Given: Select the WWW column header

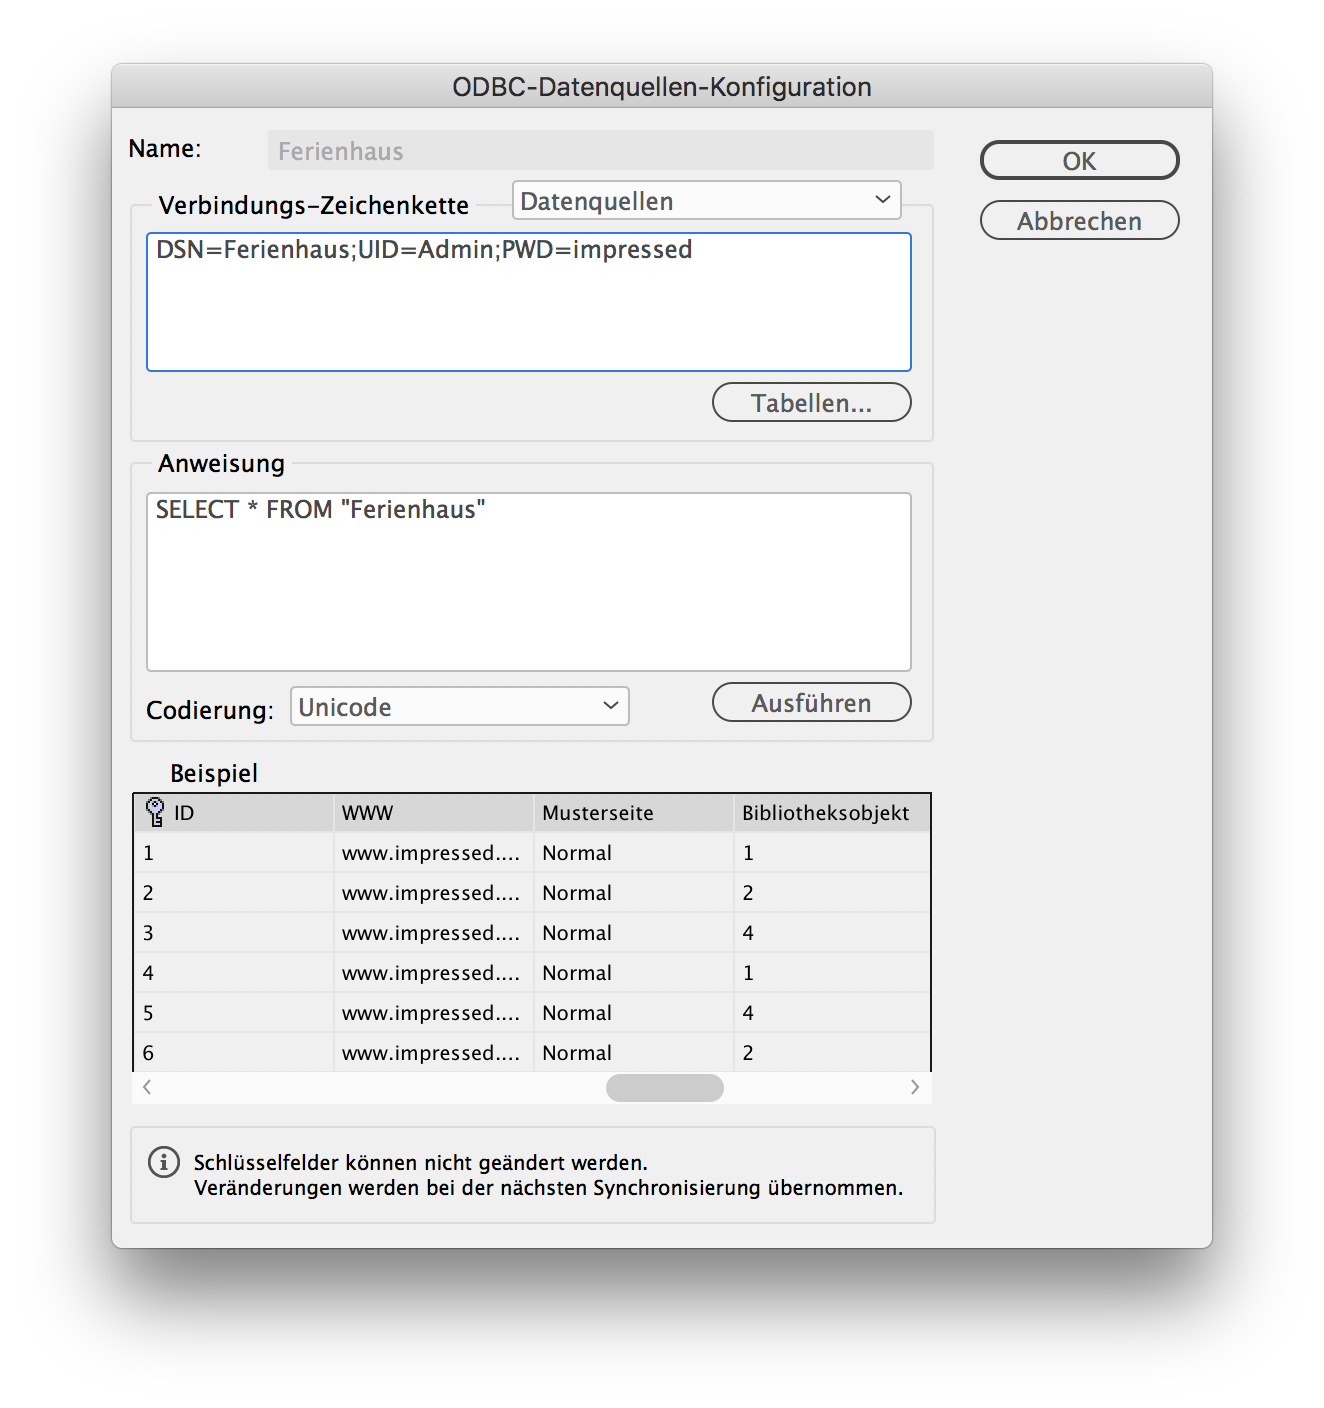Looking at the screenshot, I should coord(432,813).
